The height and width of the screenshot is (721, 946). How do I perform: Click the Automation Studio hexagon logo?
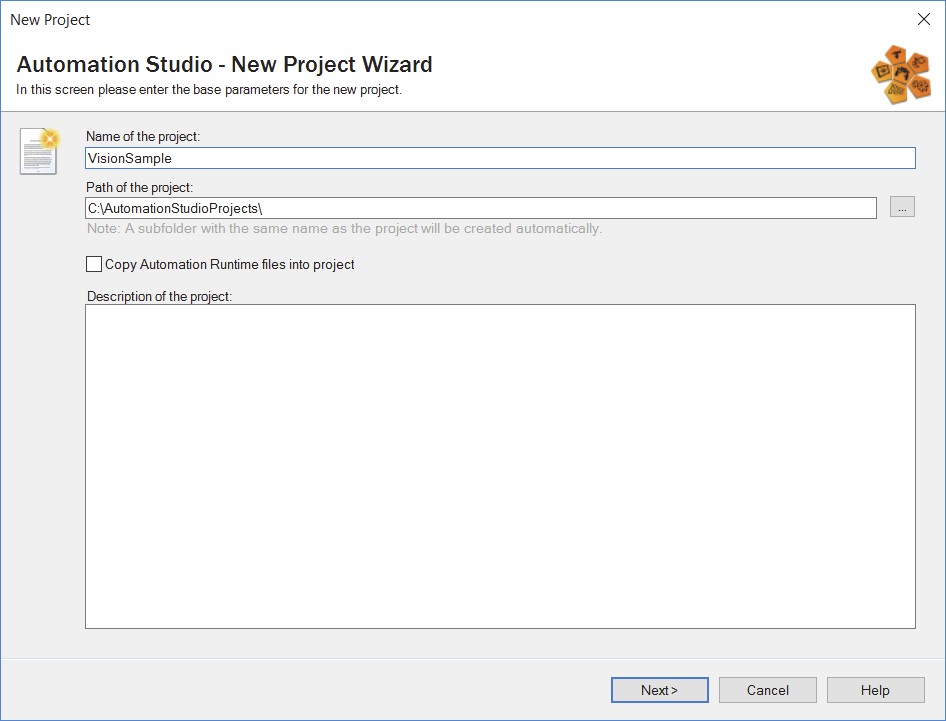point(901,74)
